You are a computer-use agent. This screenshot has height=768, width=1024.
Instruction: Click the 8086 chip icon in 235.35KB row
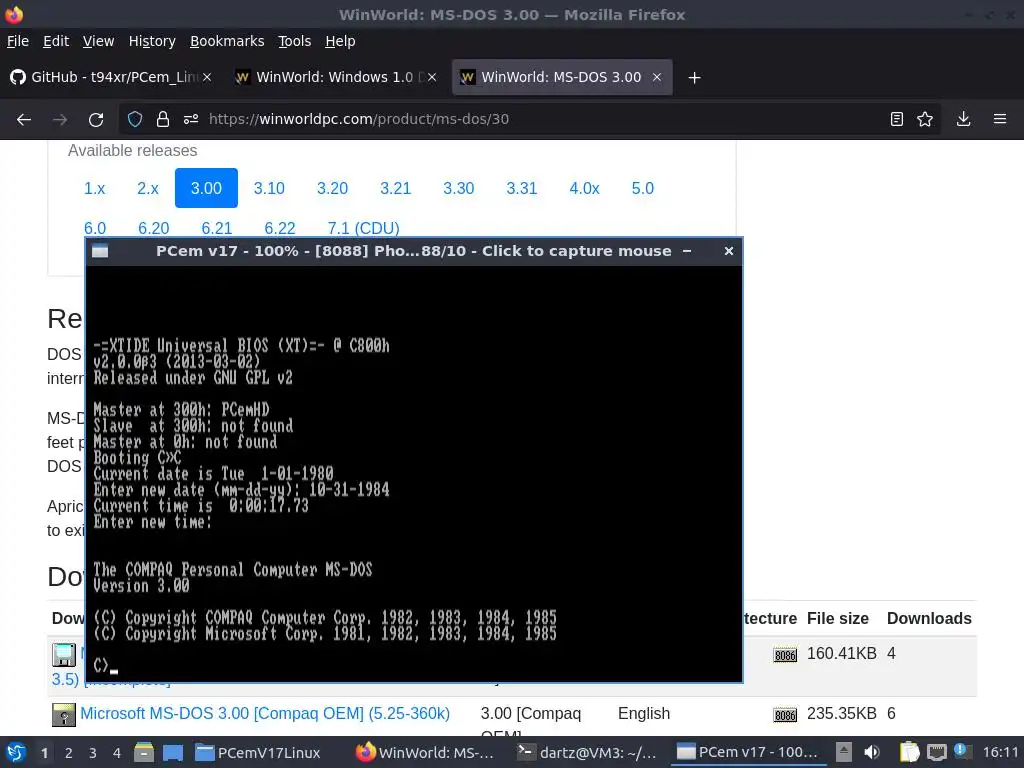[x=785, y=715]
